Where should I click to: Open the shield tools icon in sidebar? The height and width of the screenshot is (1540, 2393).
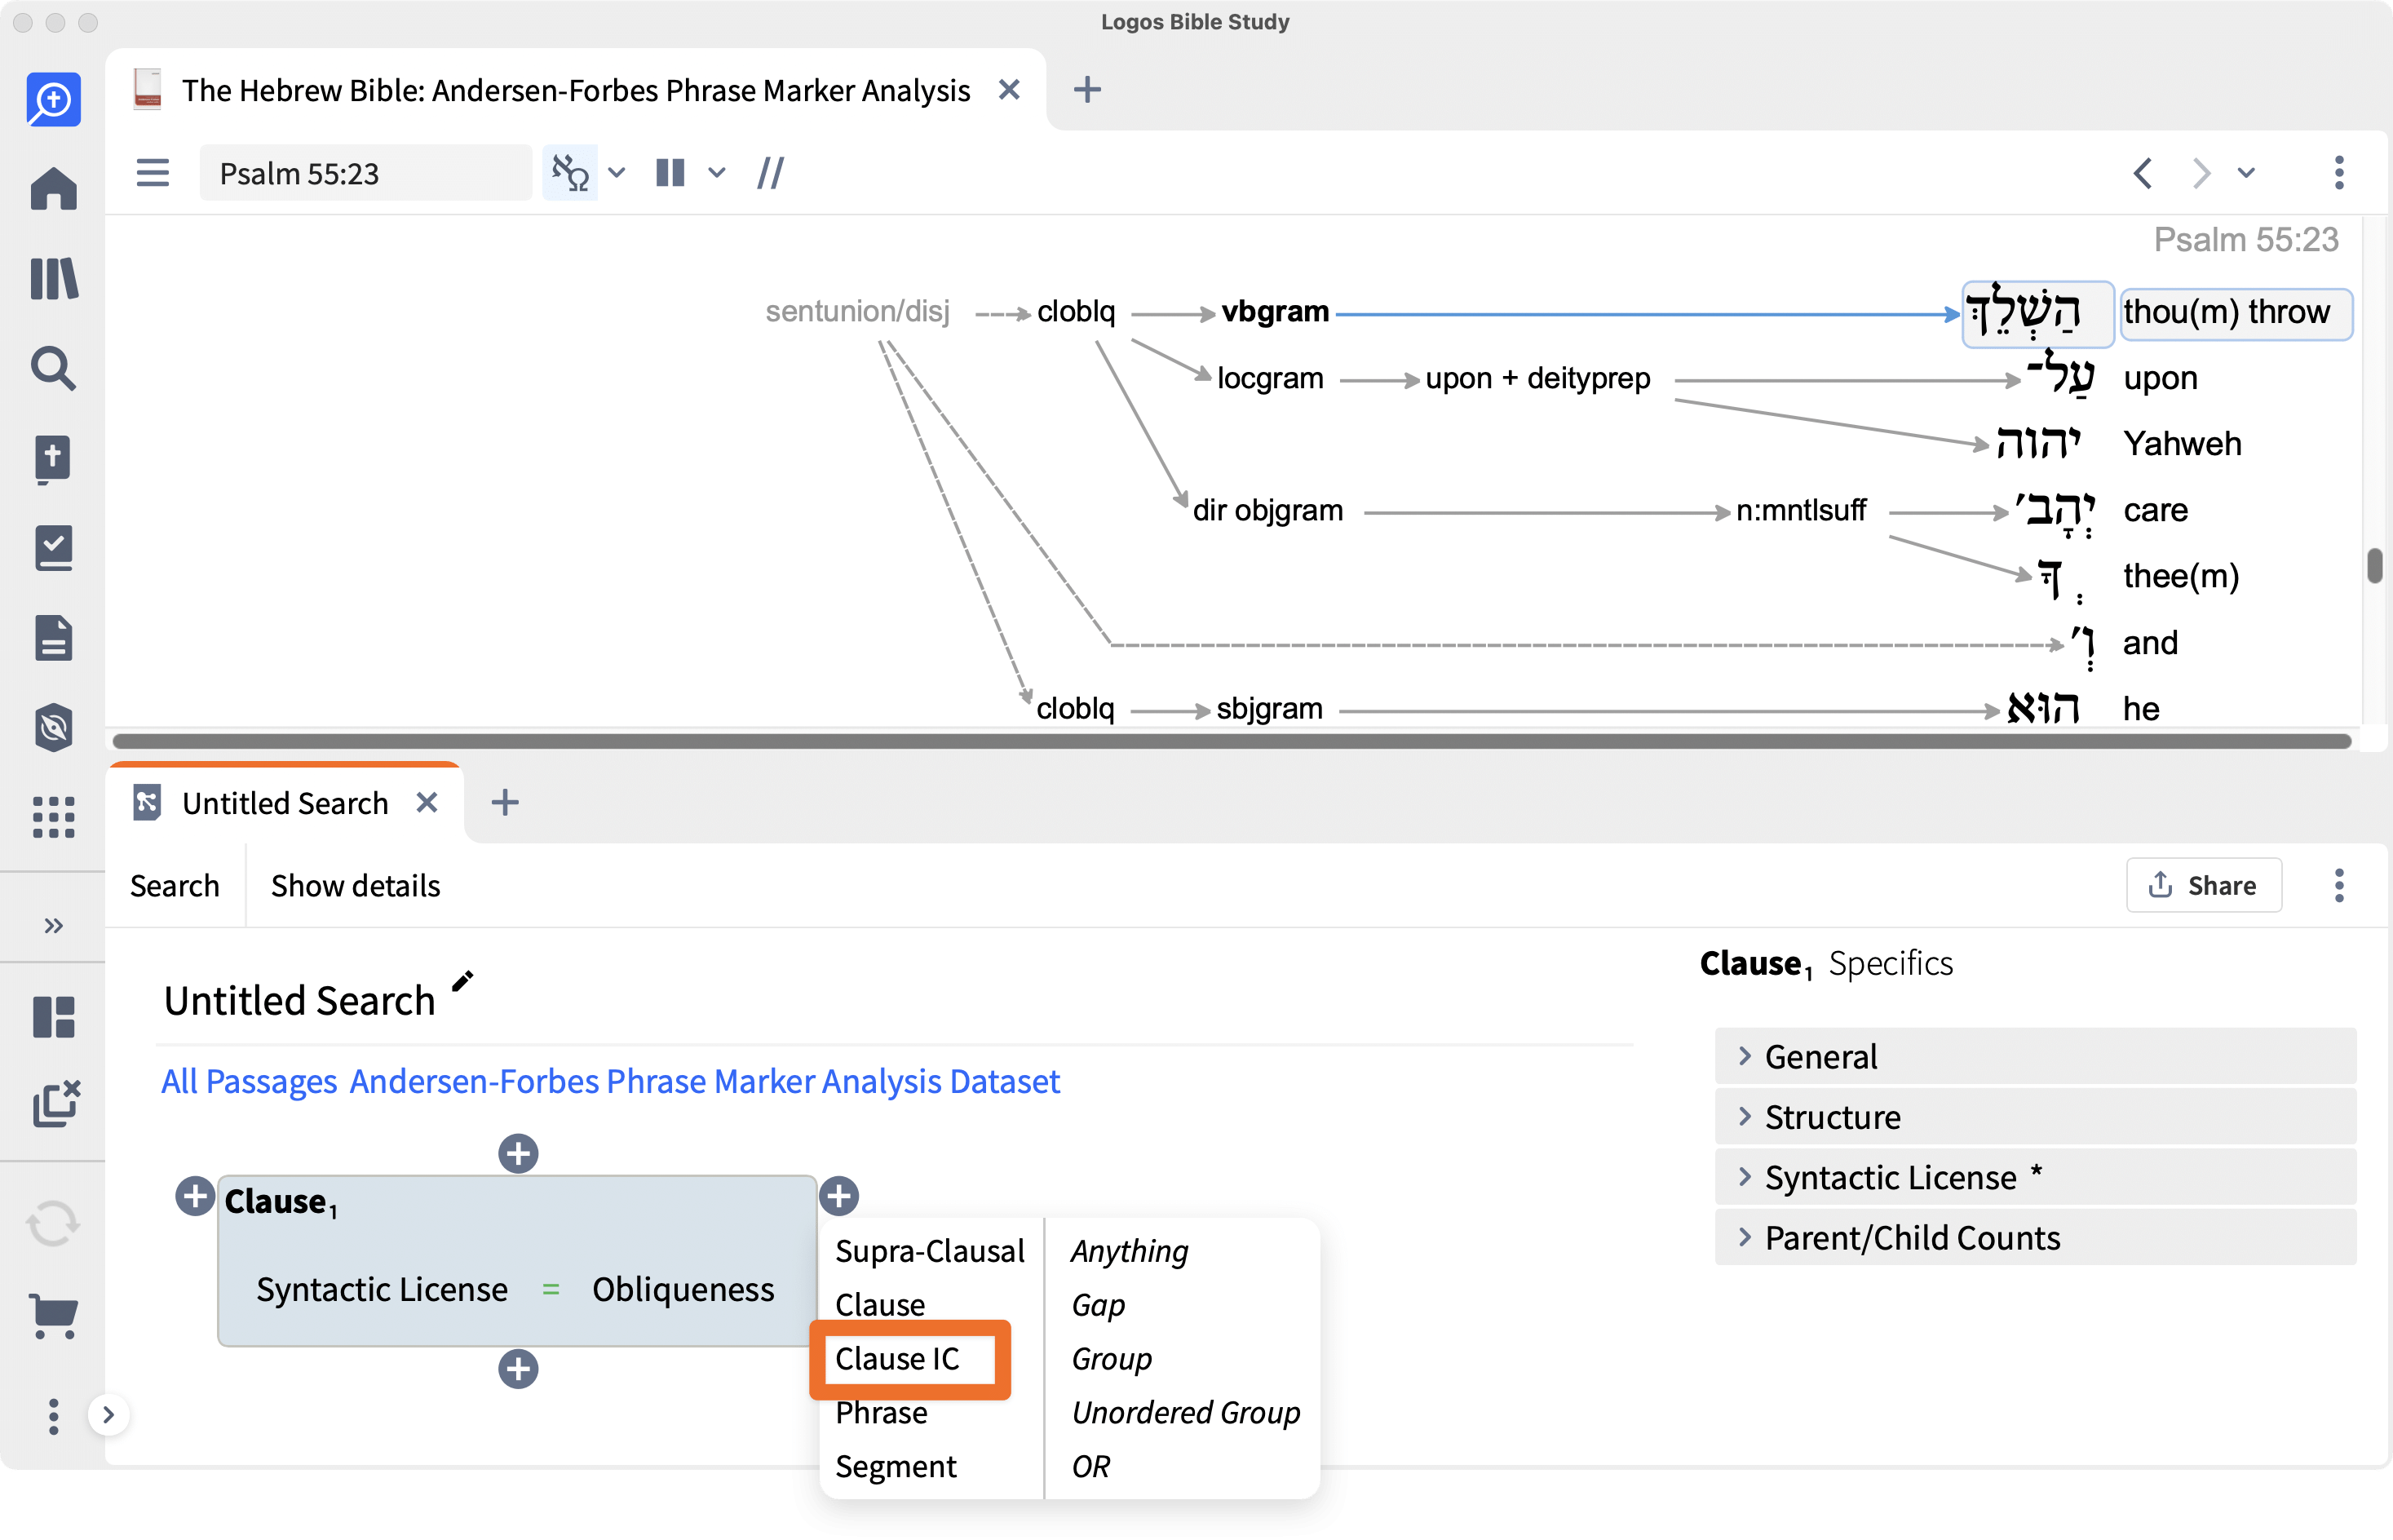[x=53, y=727]
